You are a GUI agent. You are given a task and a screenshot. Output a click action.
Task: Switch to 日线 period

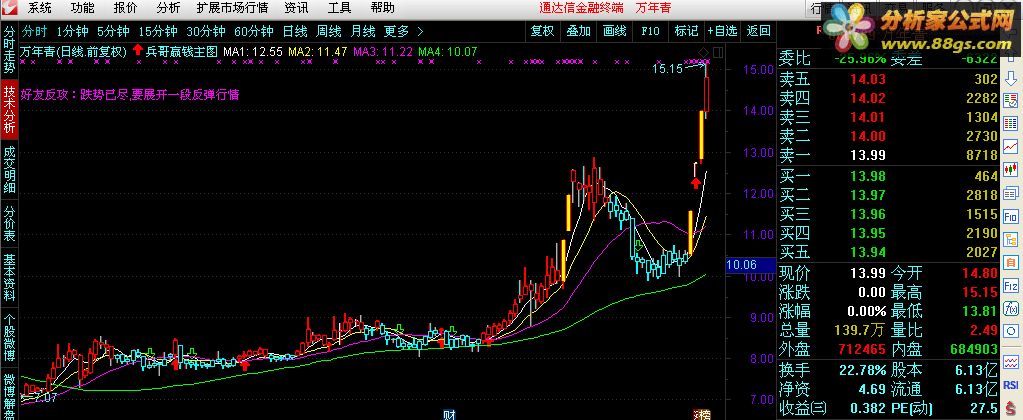[x=295, y=31]
